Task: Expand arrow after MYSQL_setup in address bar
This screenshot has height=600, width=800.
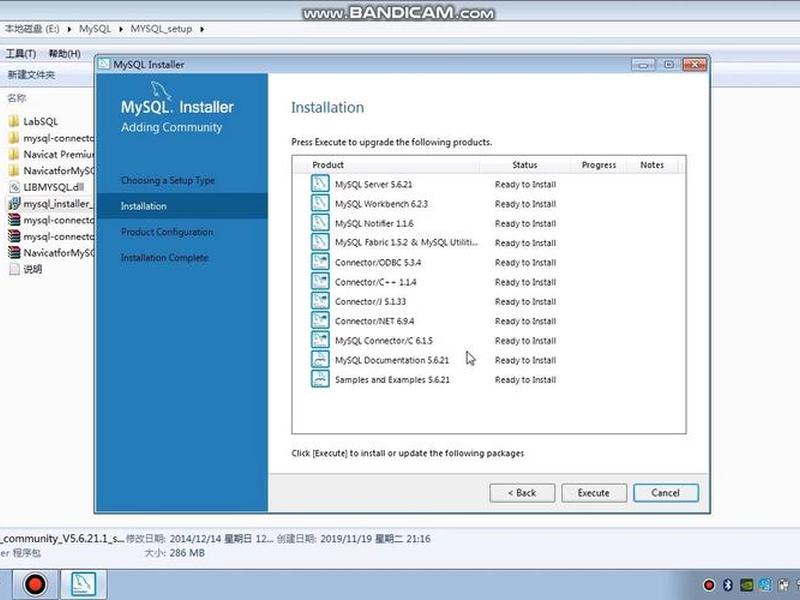Action: click(x=202, y=29)
